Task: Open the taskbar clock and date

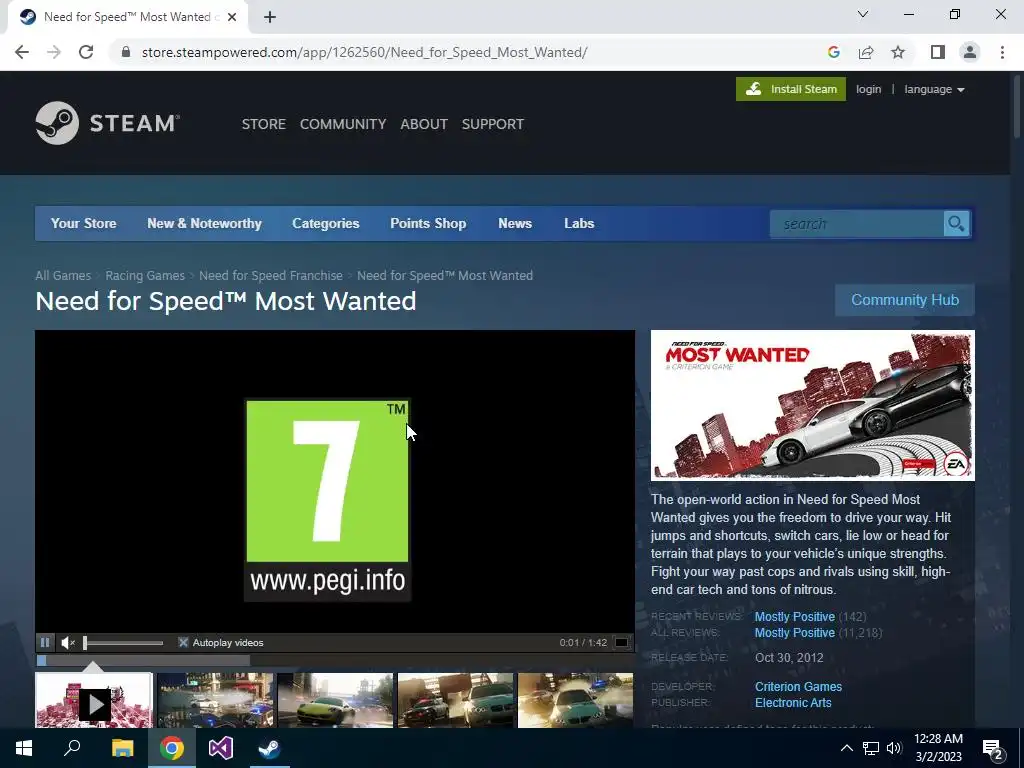Action: 938,748
